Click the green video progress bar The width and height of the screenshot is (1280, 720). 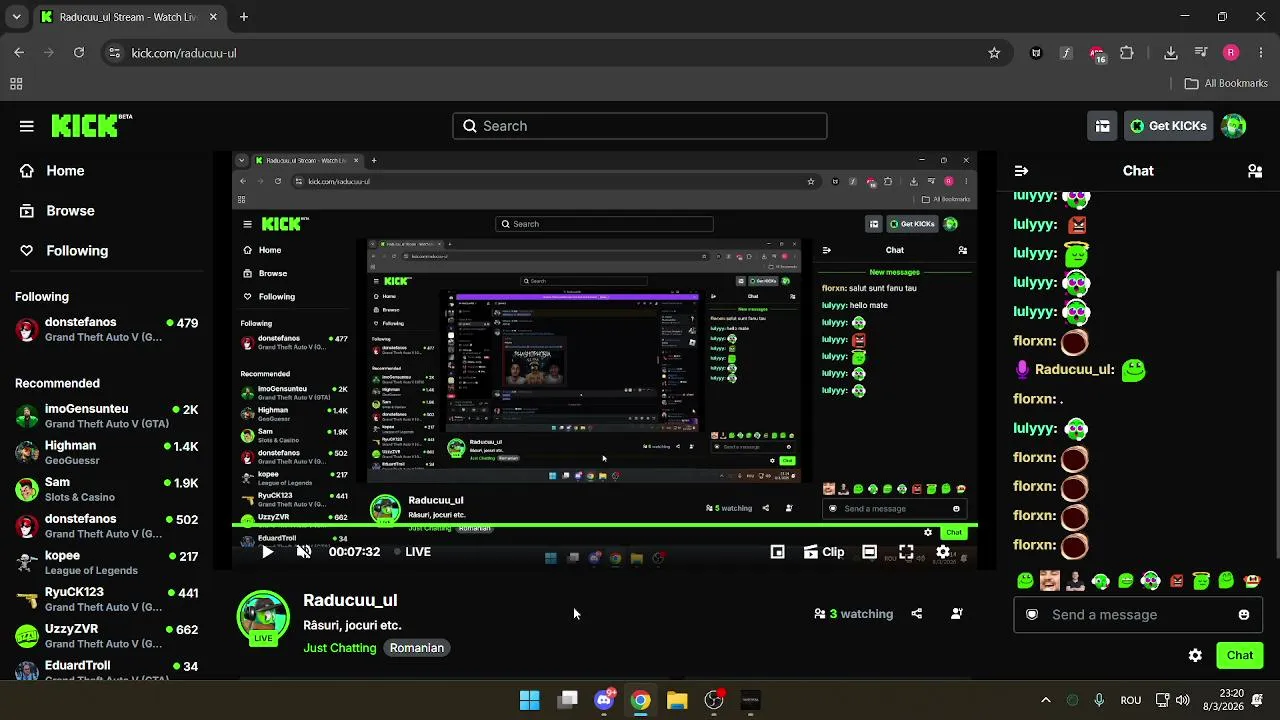(x=604, y=524)
